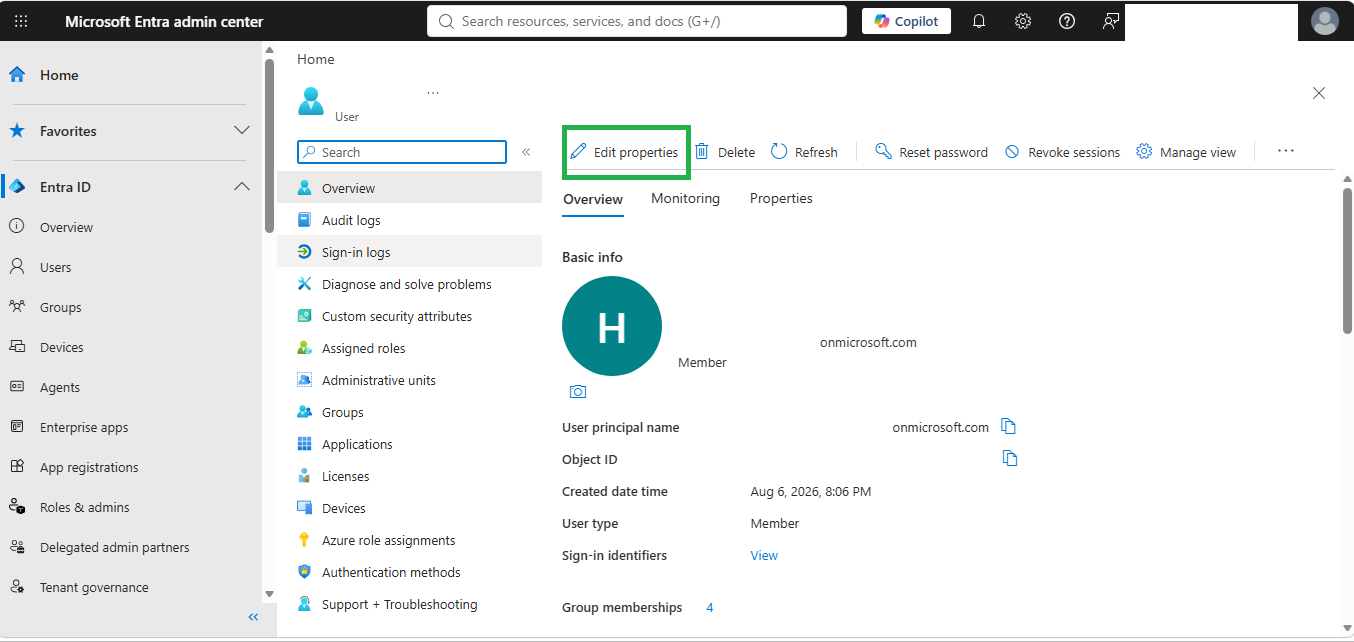Collapse the user menu with double chevron
The image size is (1354, 642).
point(526,152)
